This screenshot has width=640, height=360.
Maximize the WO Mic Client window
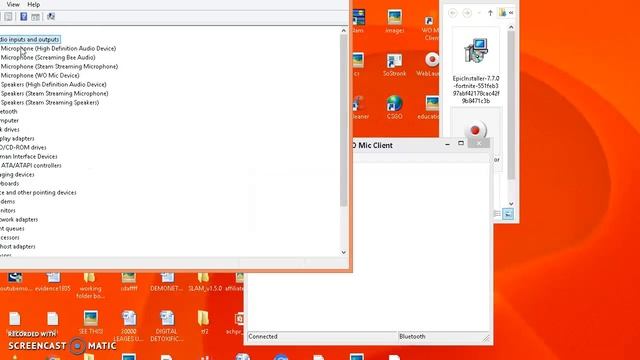(x=461, y=144)
